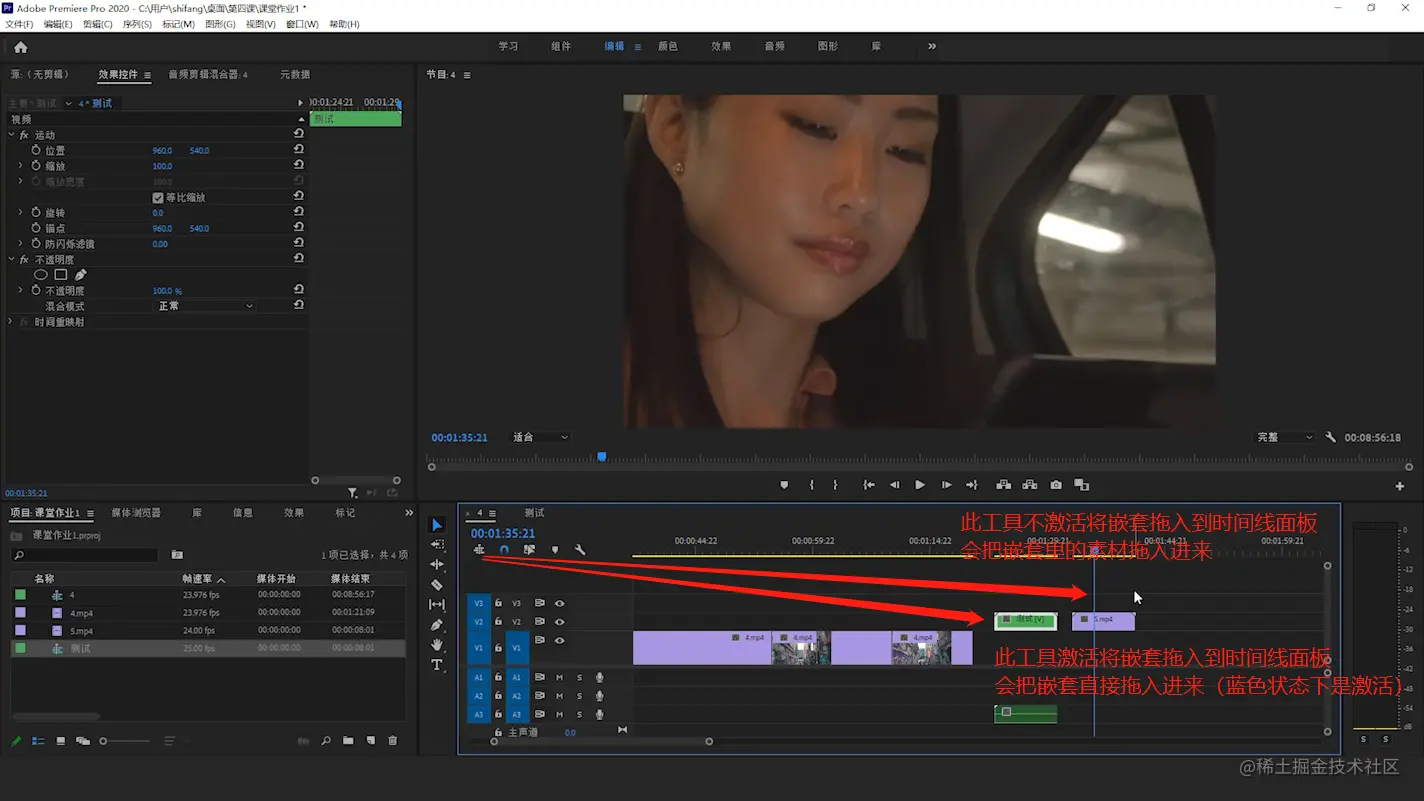Click the Lift button
Viewport: 1424px width, 801px height.
pyautogui.click(x=1003, y=485)
